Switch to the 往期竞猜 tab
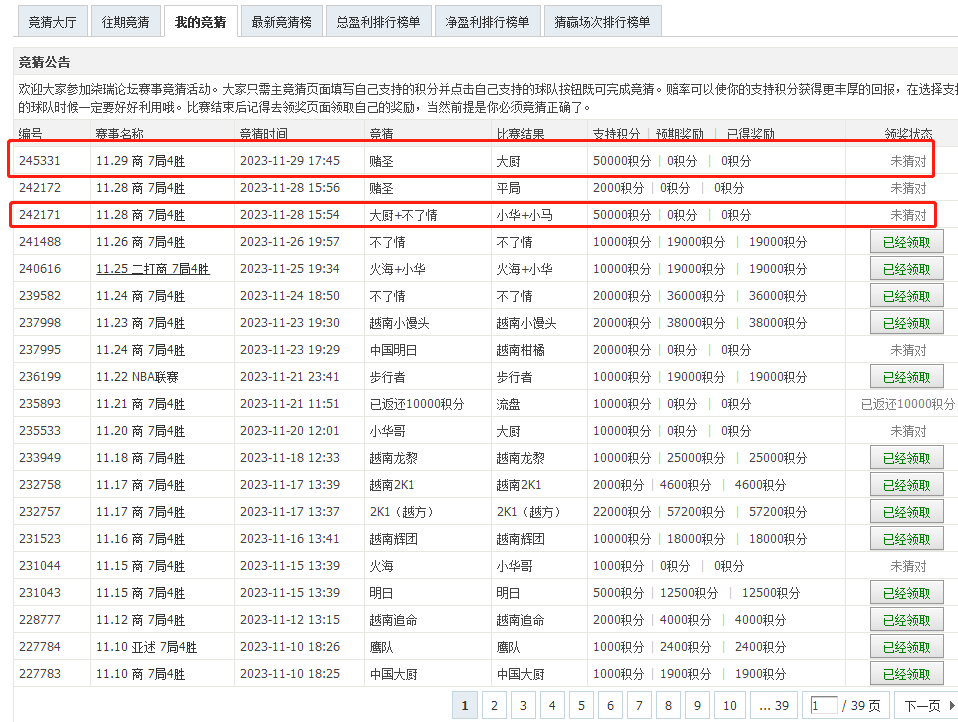The height and width of the screenshot is (722, 958). tap(125, 22)
